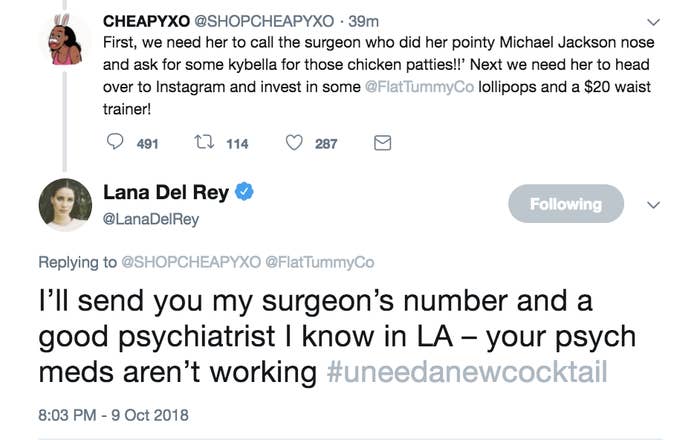Toggle the Following button
Image resolution: width=700 pixels, height=440 pixels.
tap(565, 204)
